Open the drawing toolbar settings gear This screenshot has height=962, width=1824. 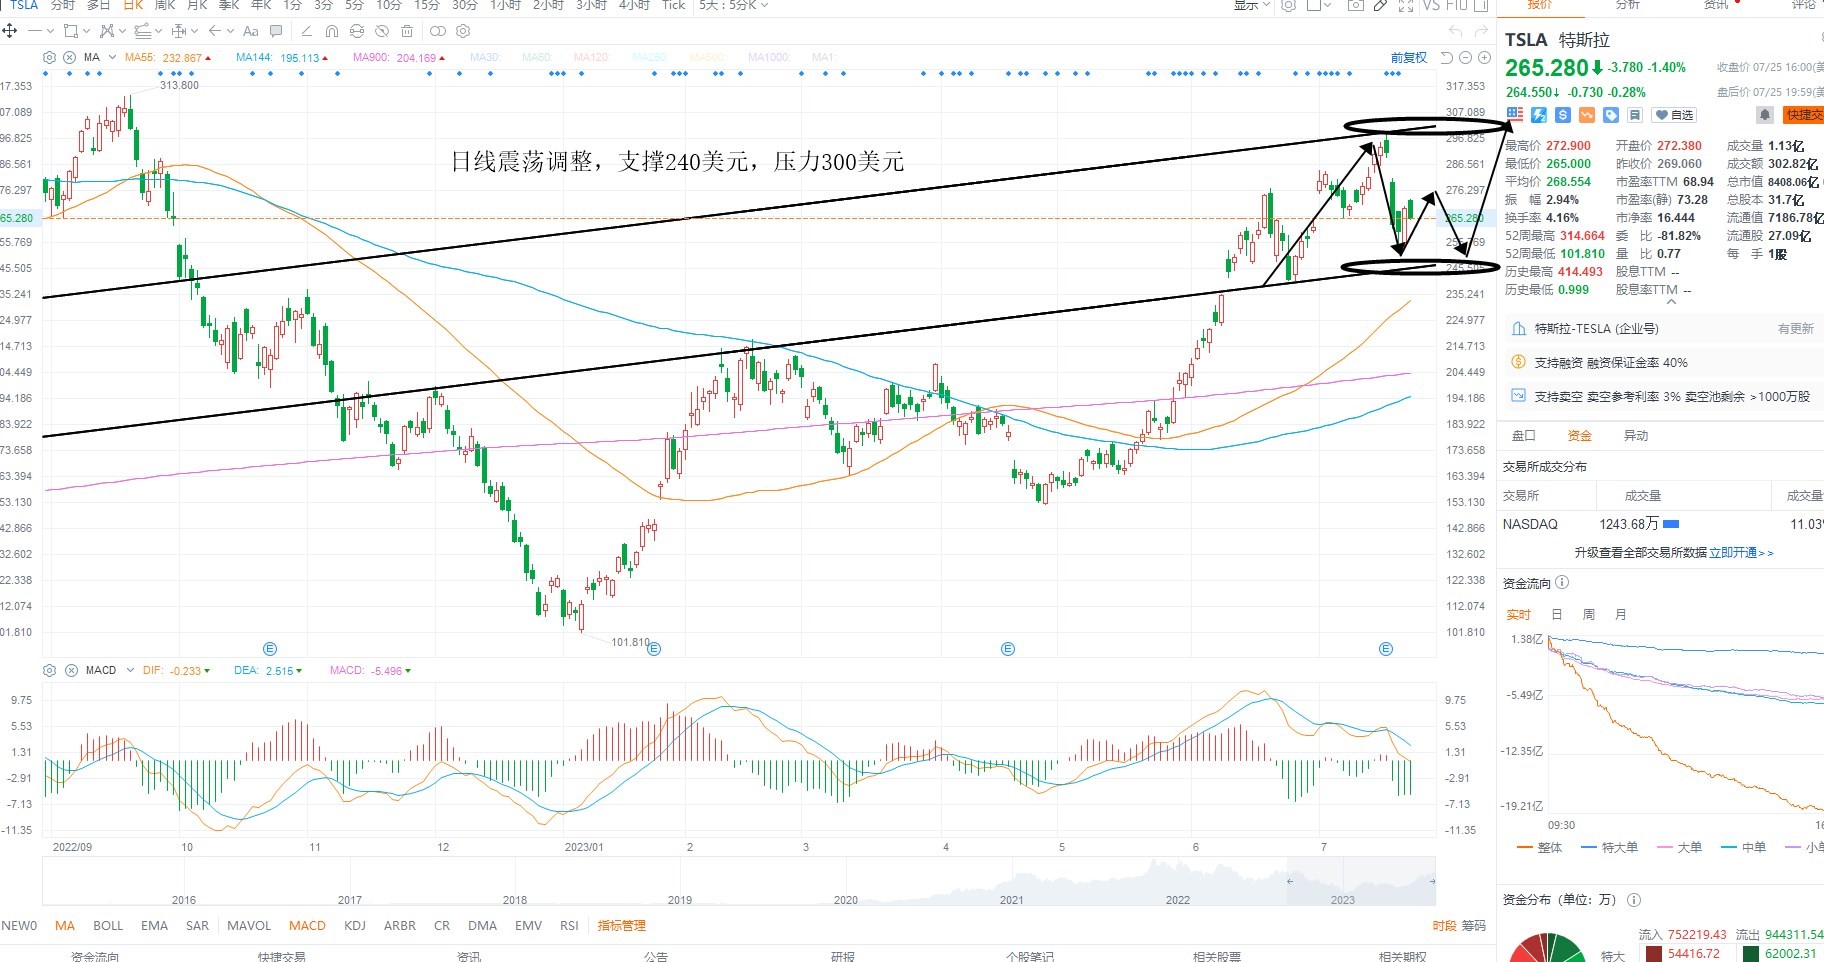click(463, 31)
